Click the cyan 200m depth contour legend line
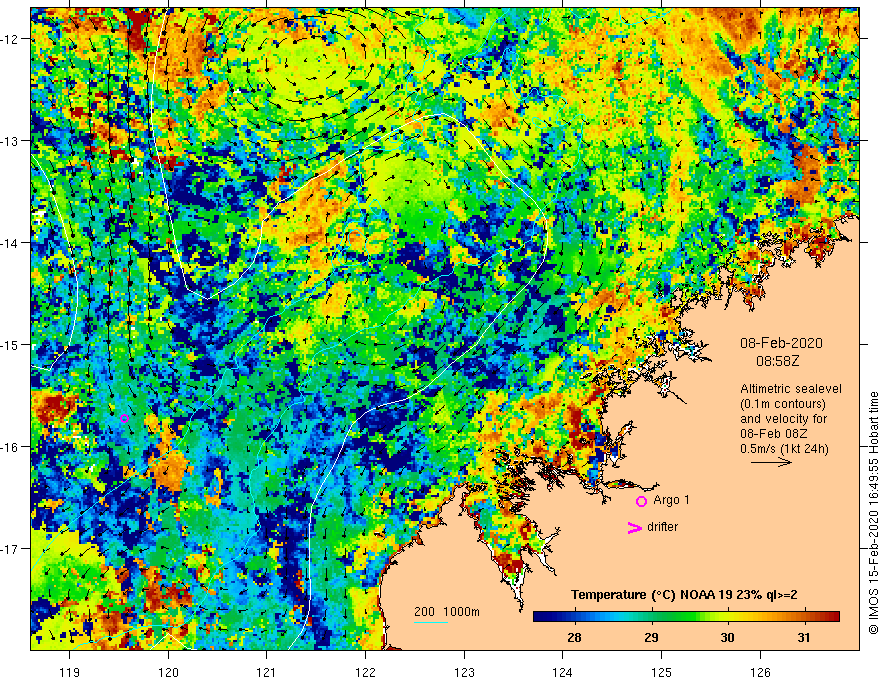 431,622
